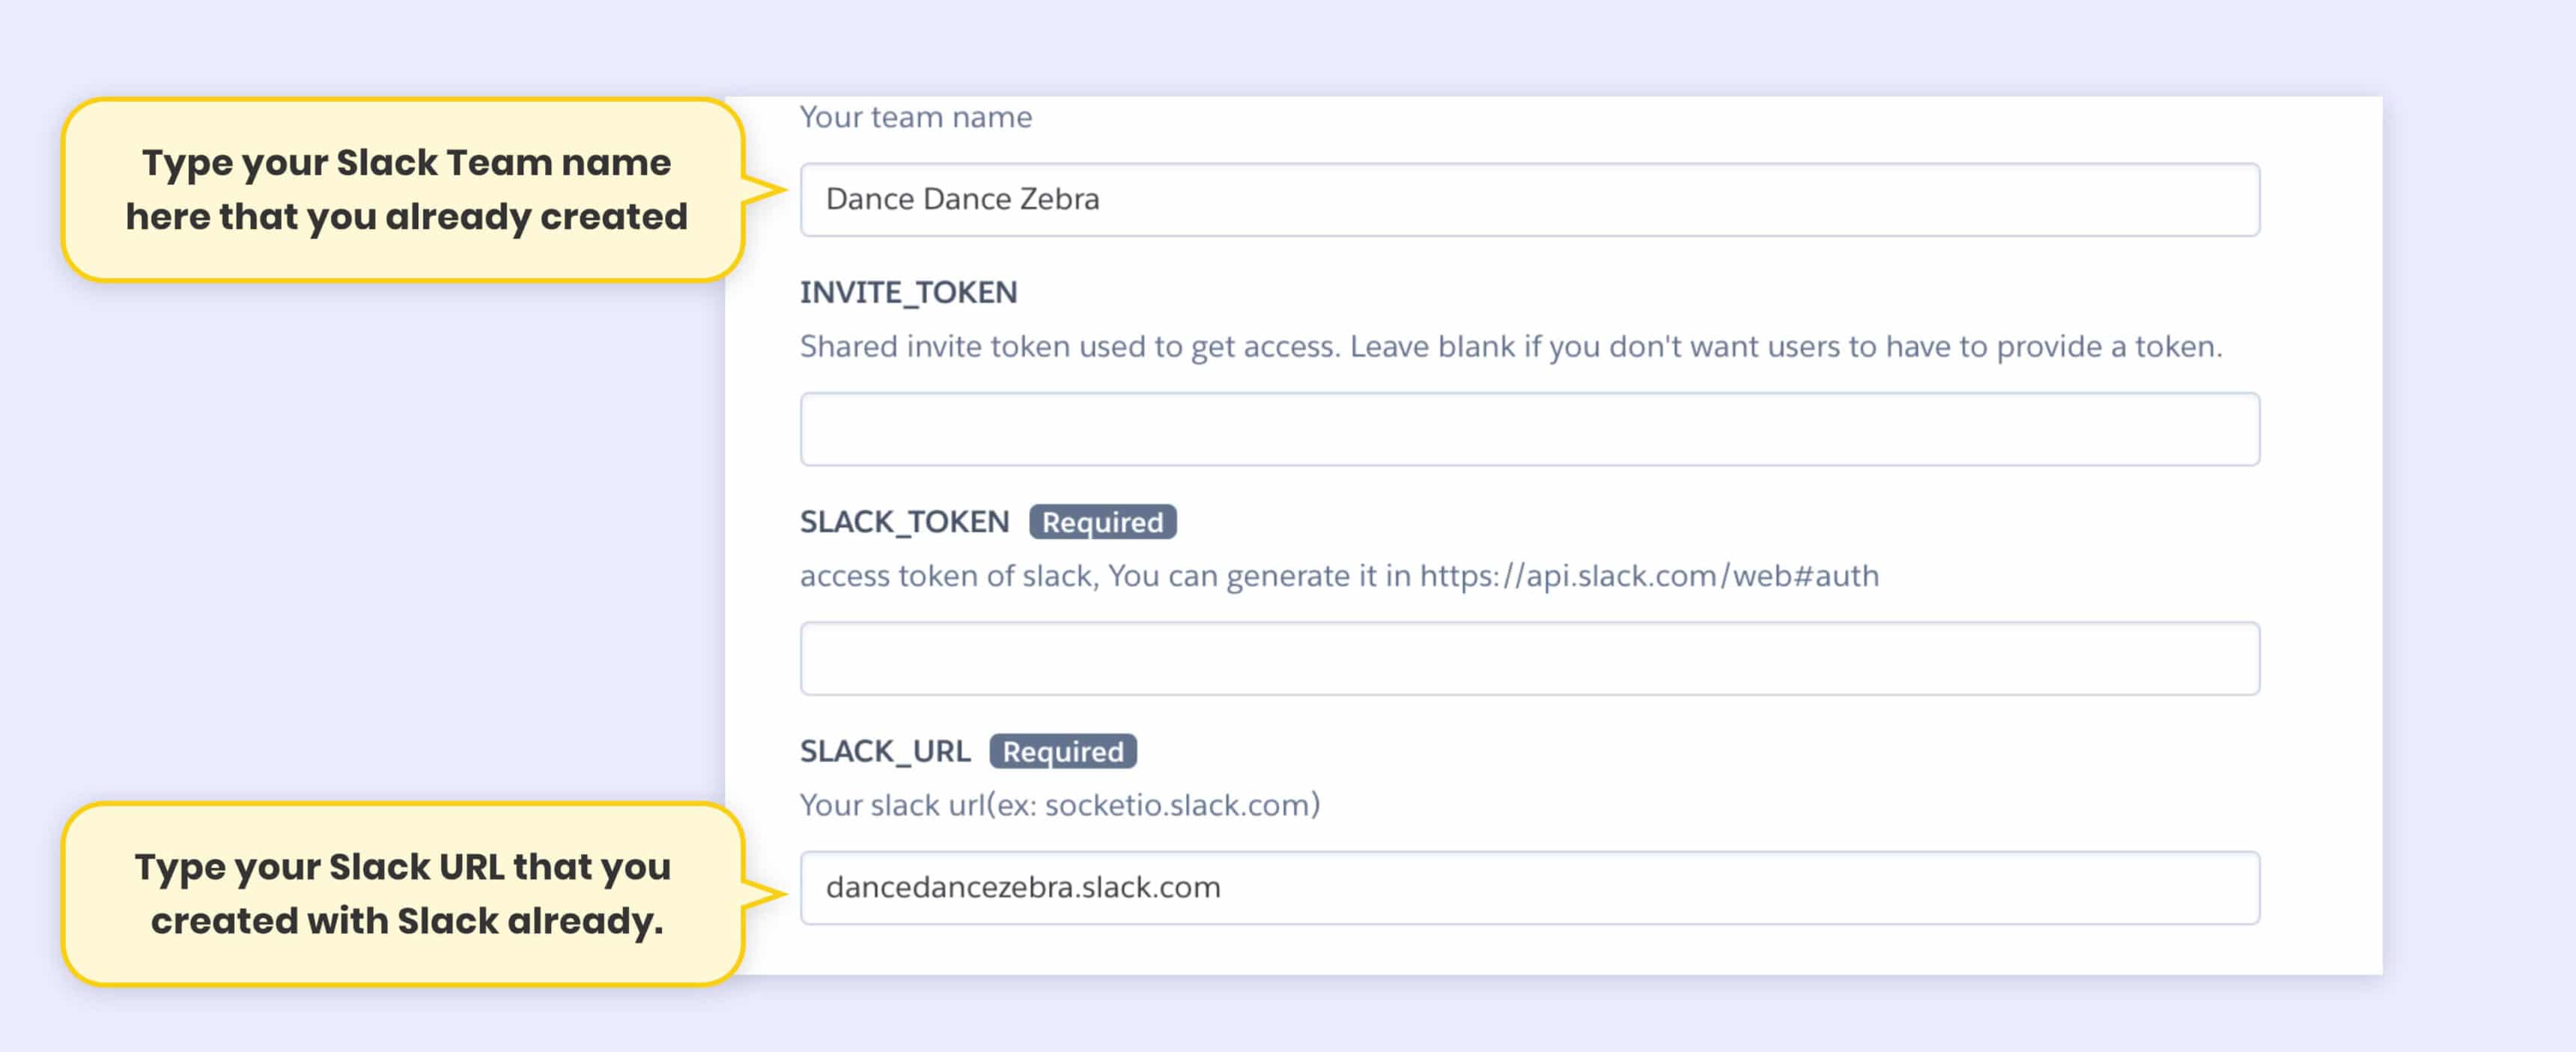Click the "Type your Slack Team name" callout
This screenshot has height=1052, width=2576.
point(406,163)
